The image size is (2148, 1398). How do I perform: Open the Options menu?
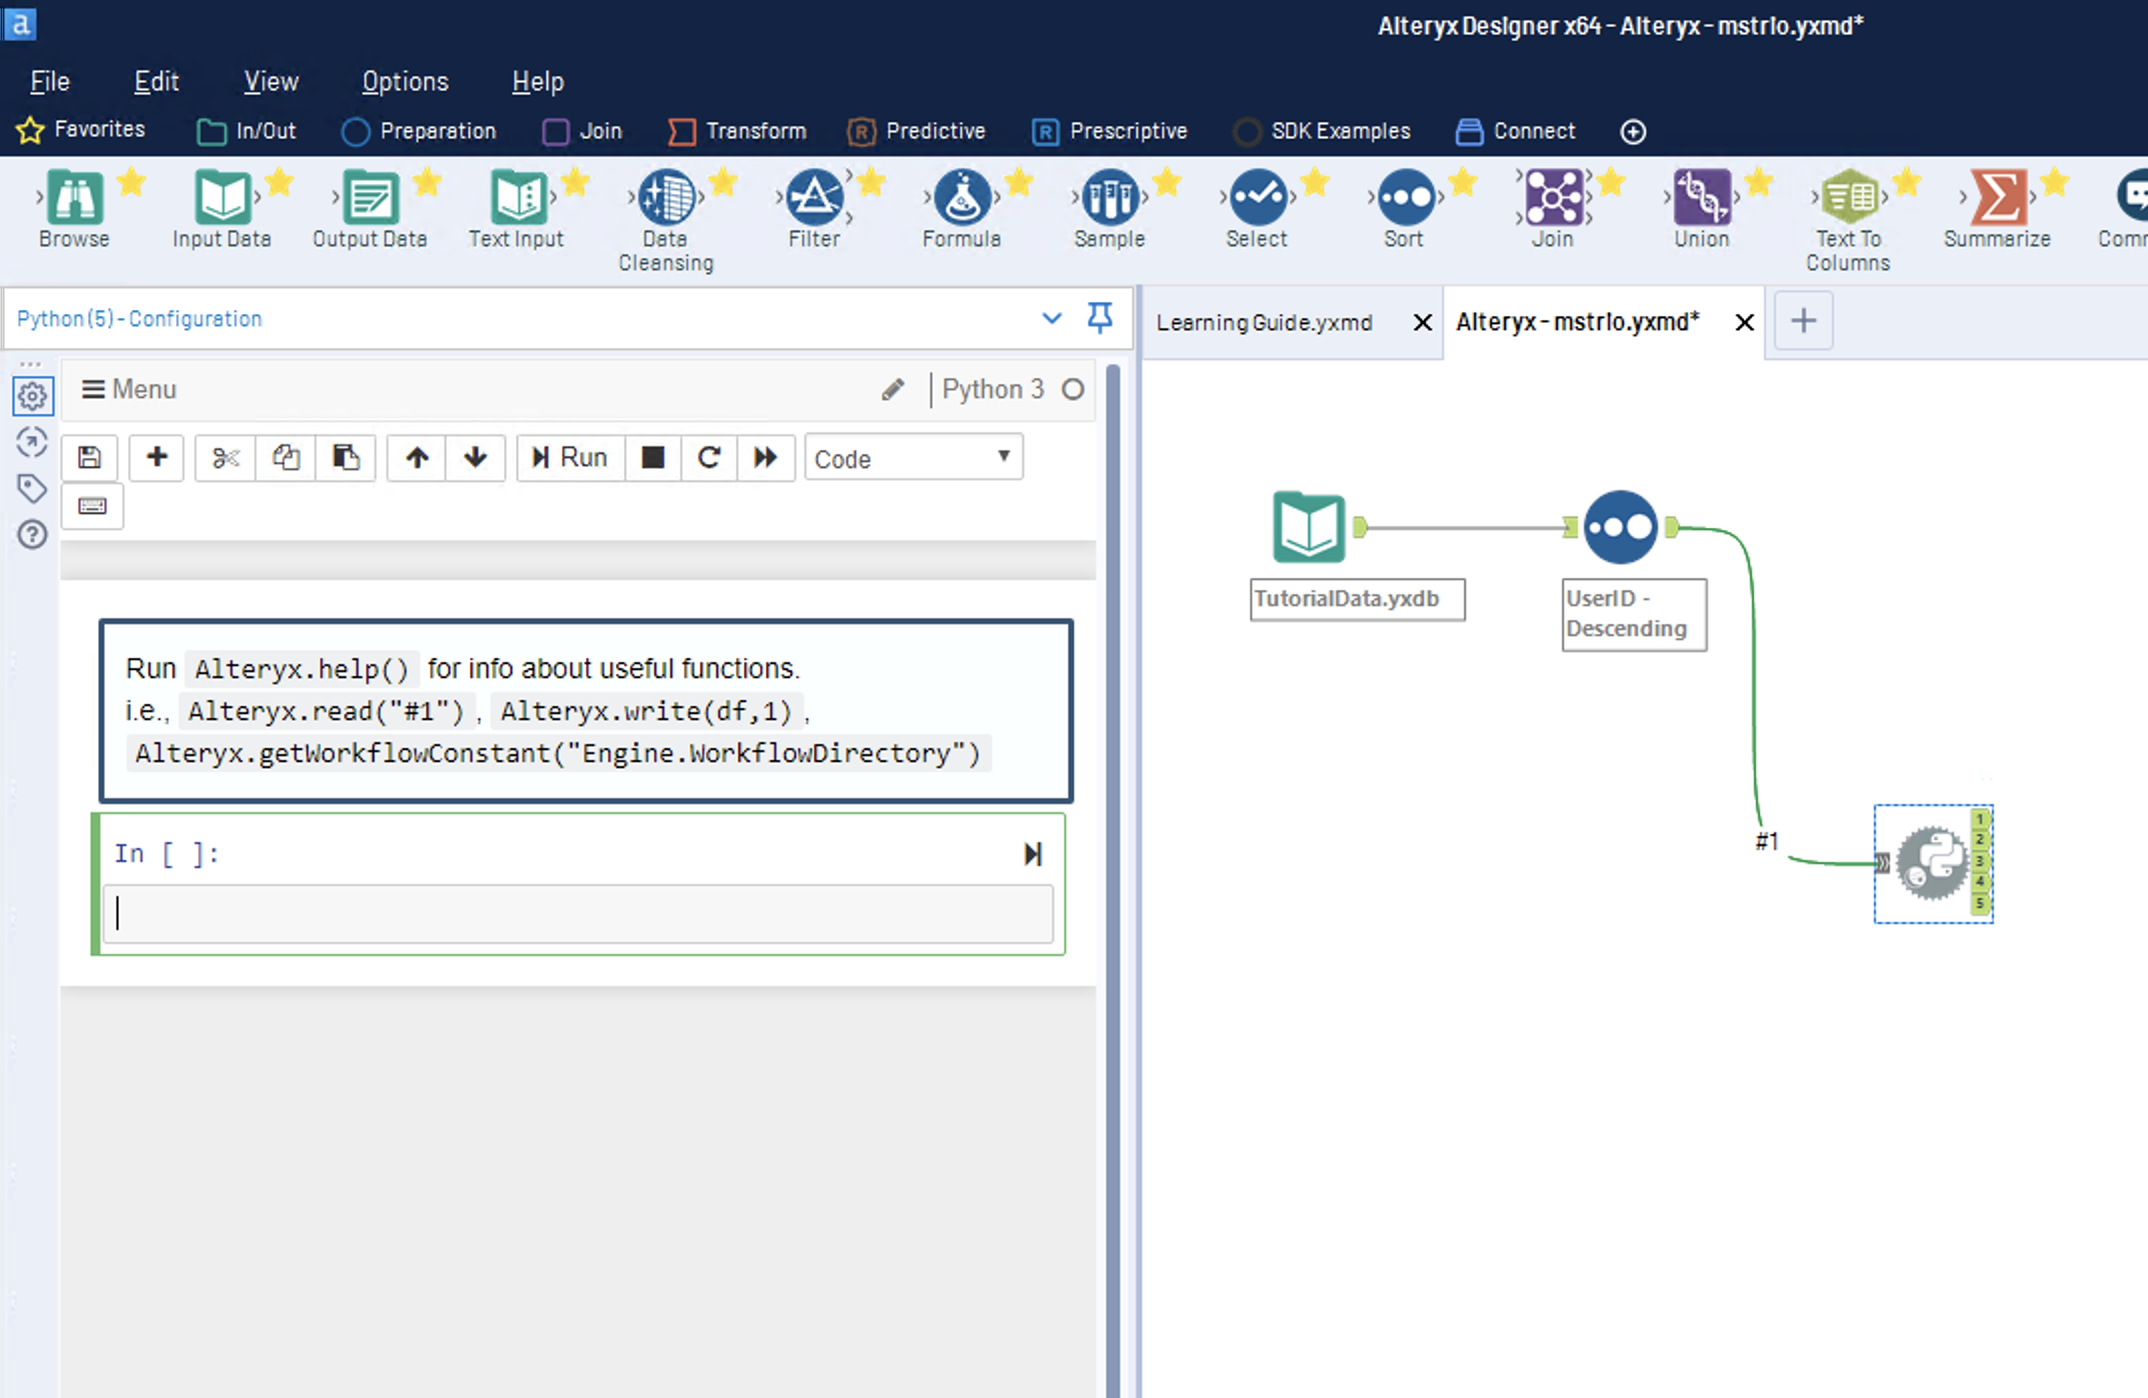[404, 81]
